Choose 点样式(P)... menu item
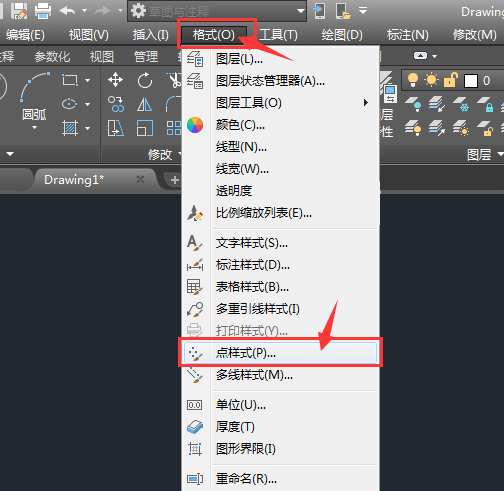The height and width of the screenshot is (491, 504). click(x=280, y=353)
